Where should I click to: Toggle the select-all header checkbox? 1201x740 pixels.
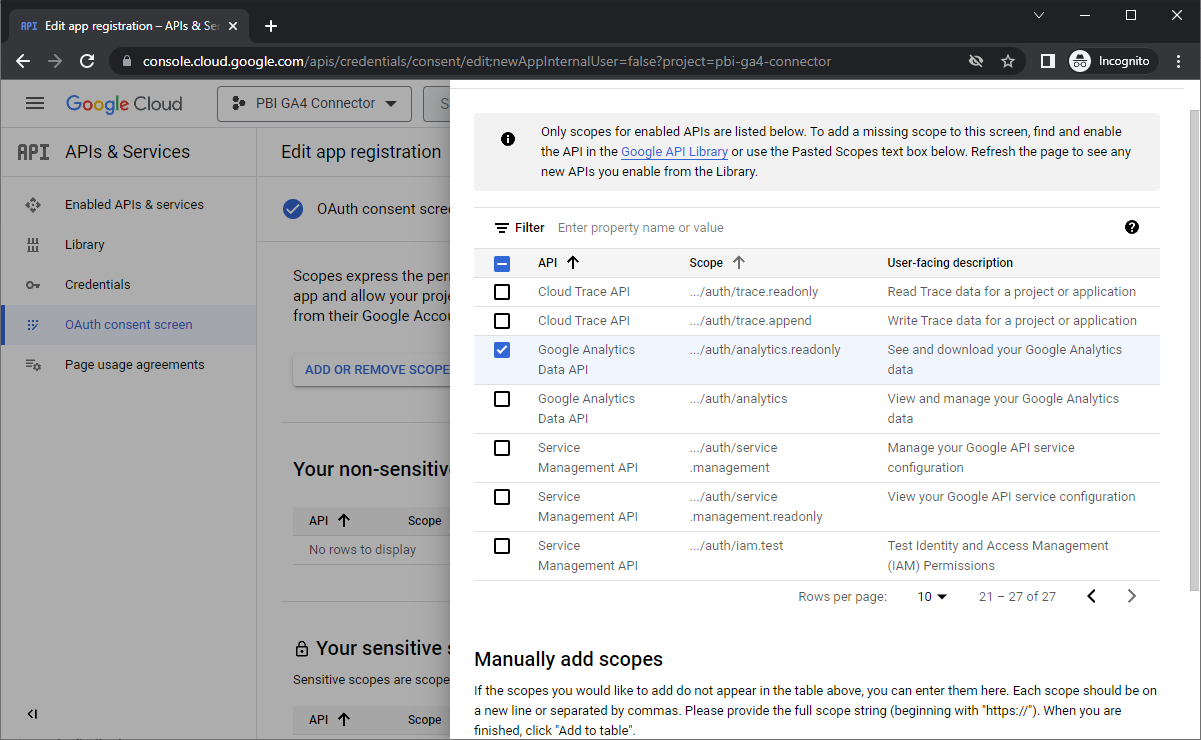pyautogui.click(x=502, y=264)
